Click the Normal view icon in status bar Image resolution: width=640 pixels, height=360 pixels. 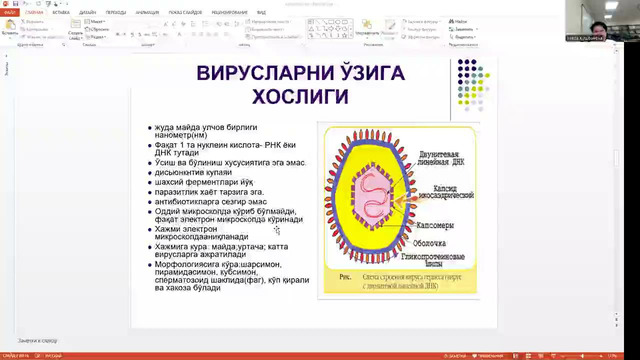[516, 356]
